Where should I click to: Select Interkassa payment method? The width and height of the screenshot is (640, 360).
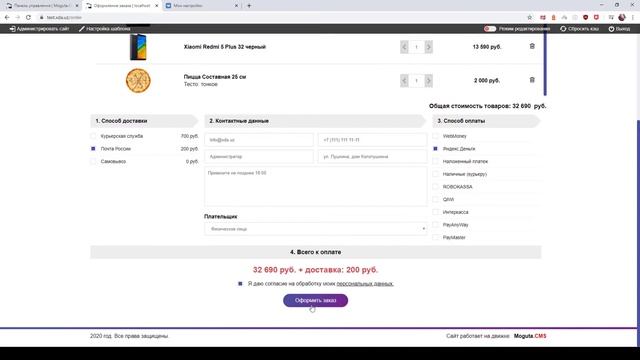[x=436, y=212]
